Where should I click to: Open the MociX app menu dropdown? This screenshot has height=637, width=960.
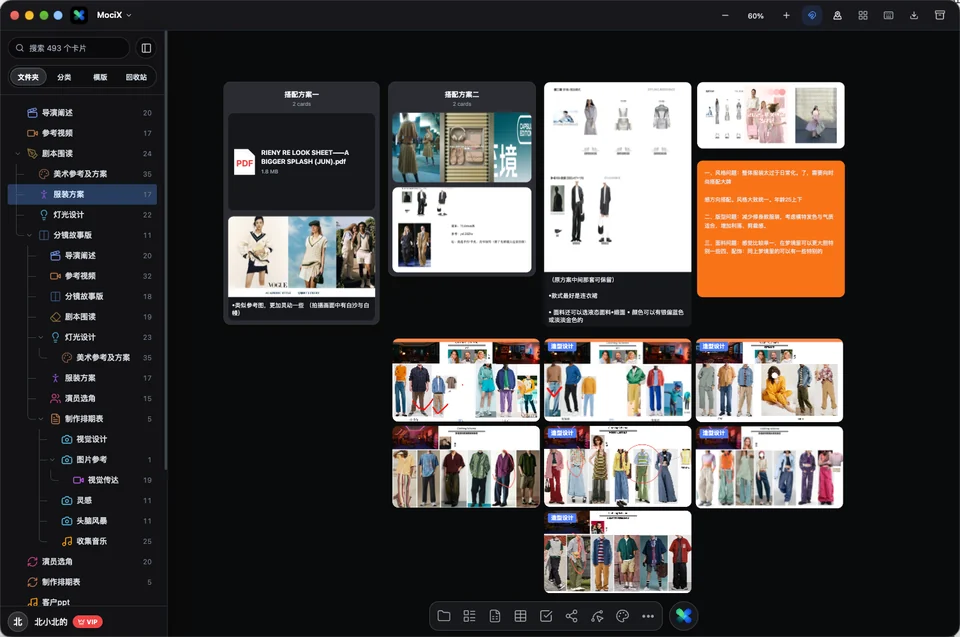(x=114, y=15)
